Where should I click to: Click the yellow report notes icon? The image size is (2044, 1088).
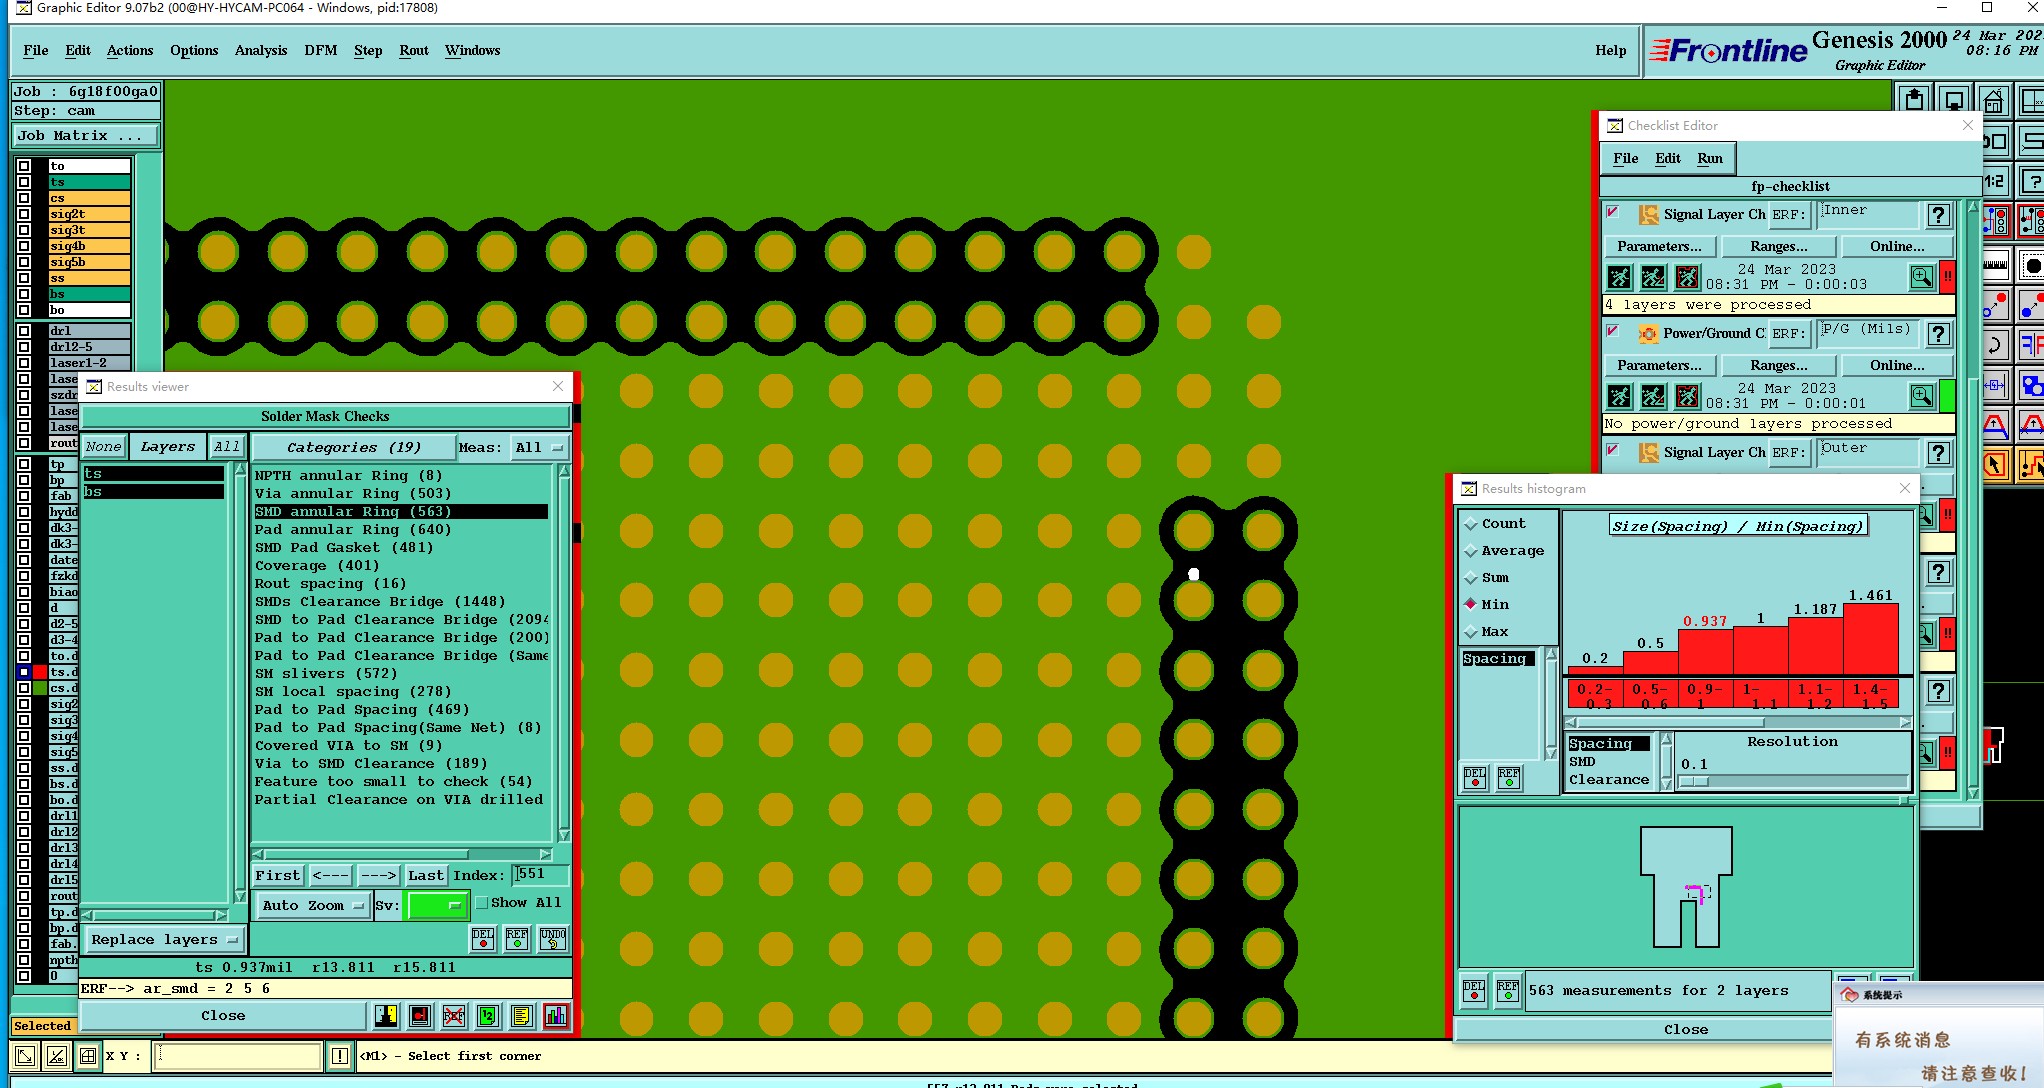click(522, 1016)
